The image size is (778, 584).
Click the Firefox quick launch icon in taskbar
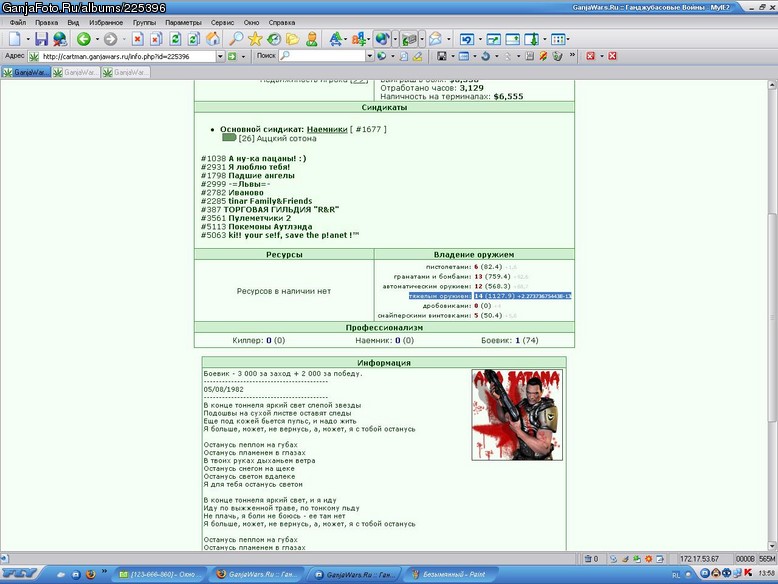[x=90, y=574]
